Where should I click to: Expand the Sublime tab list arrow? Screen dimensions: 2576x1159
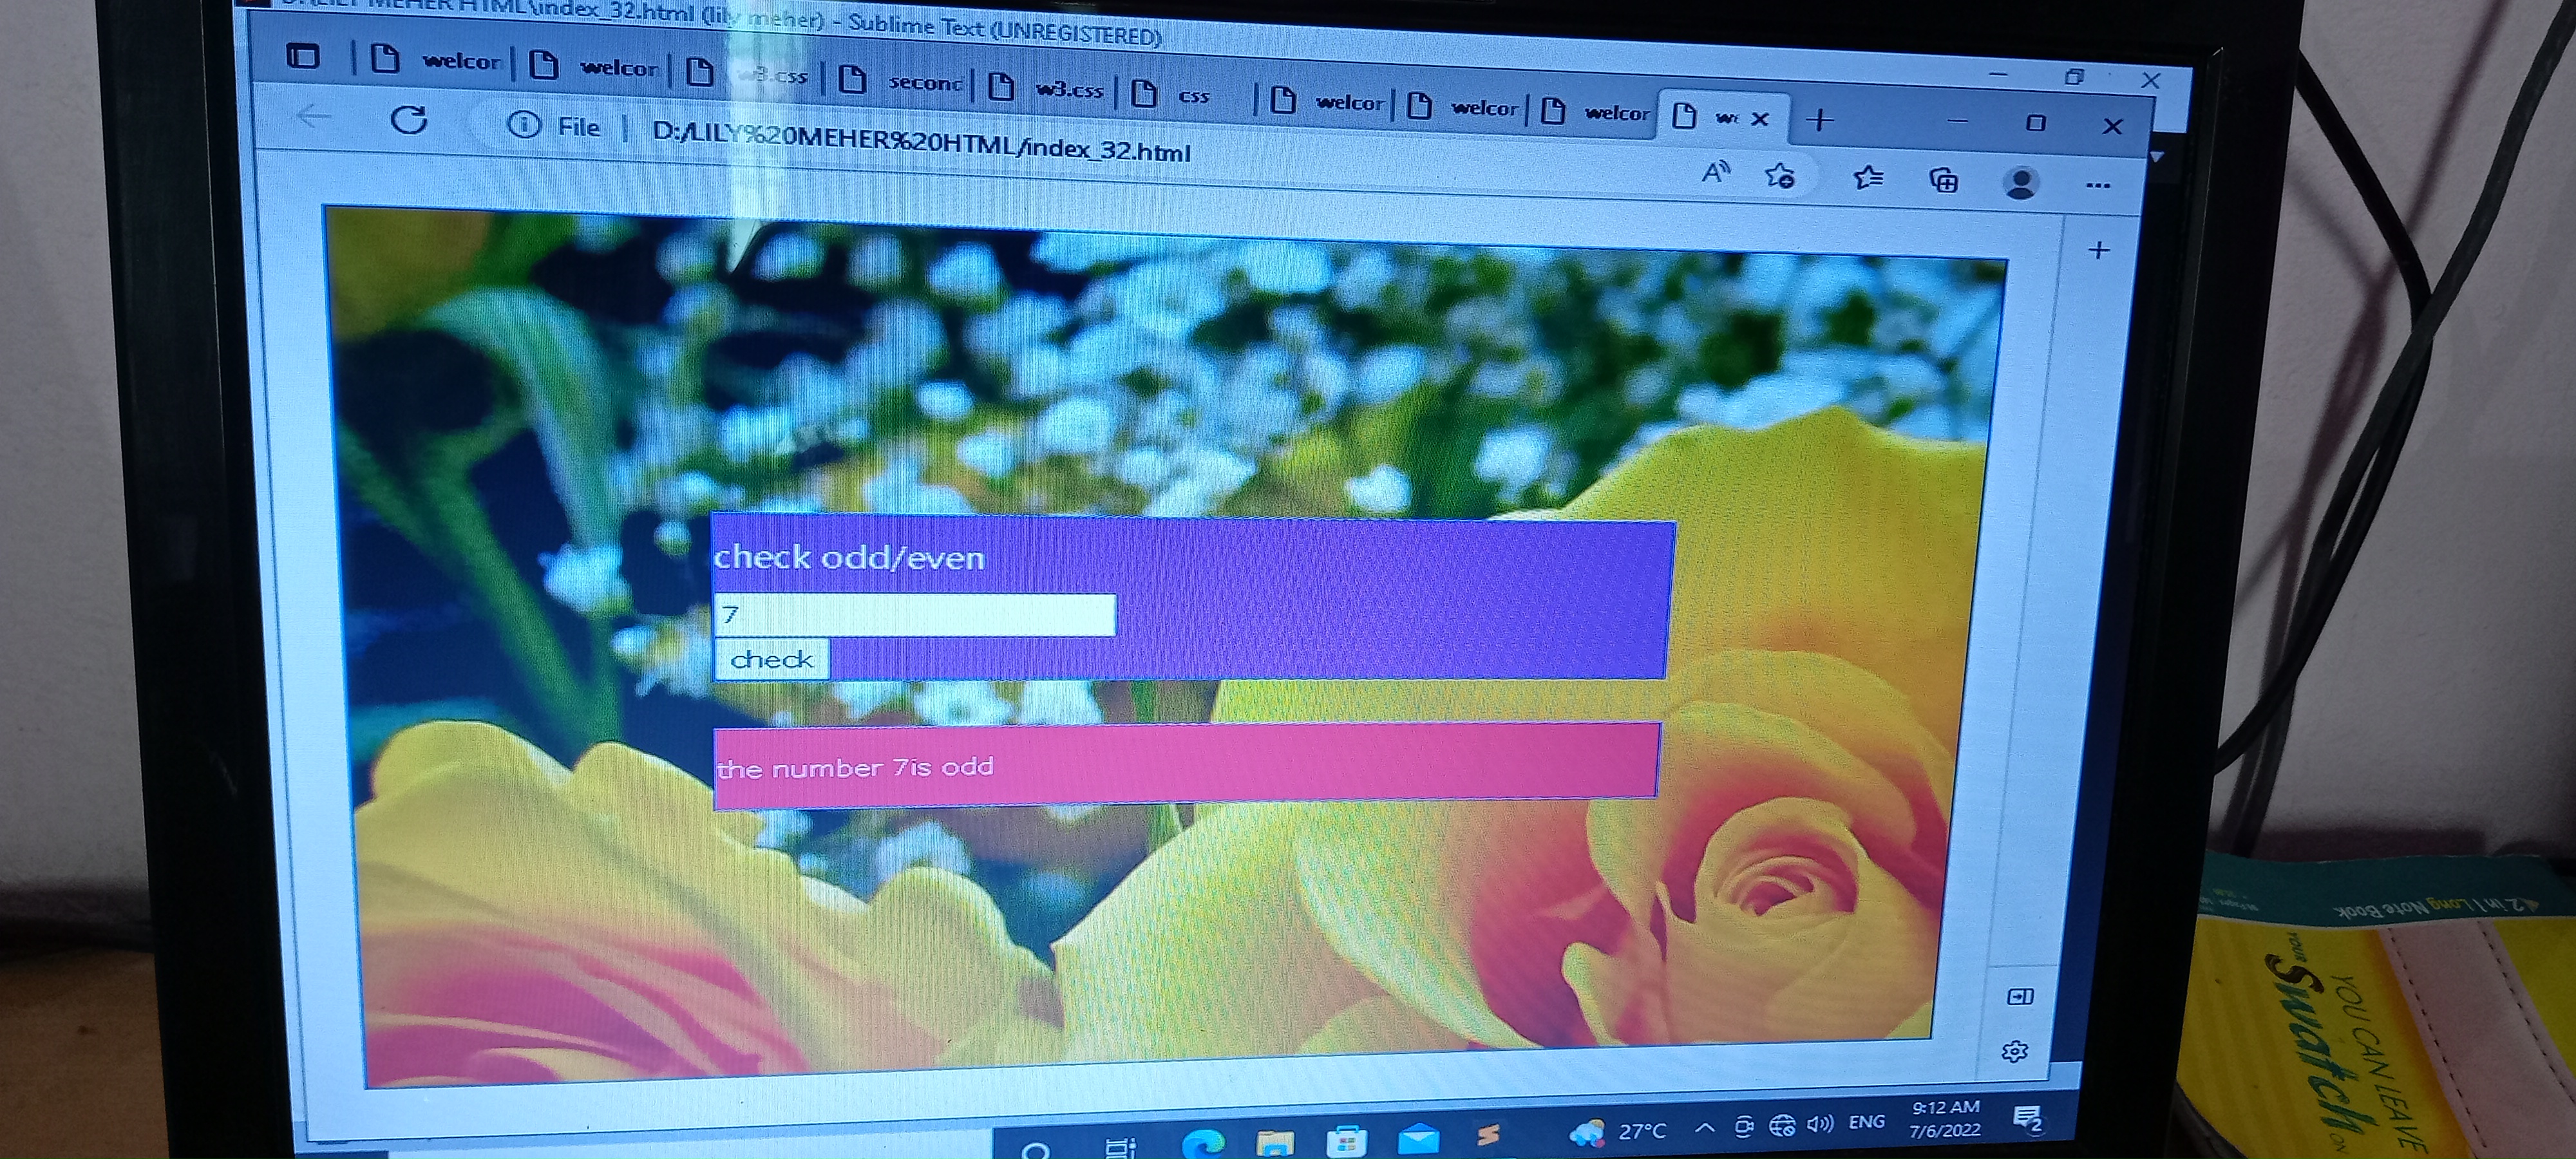point(2157,157)
